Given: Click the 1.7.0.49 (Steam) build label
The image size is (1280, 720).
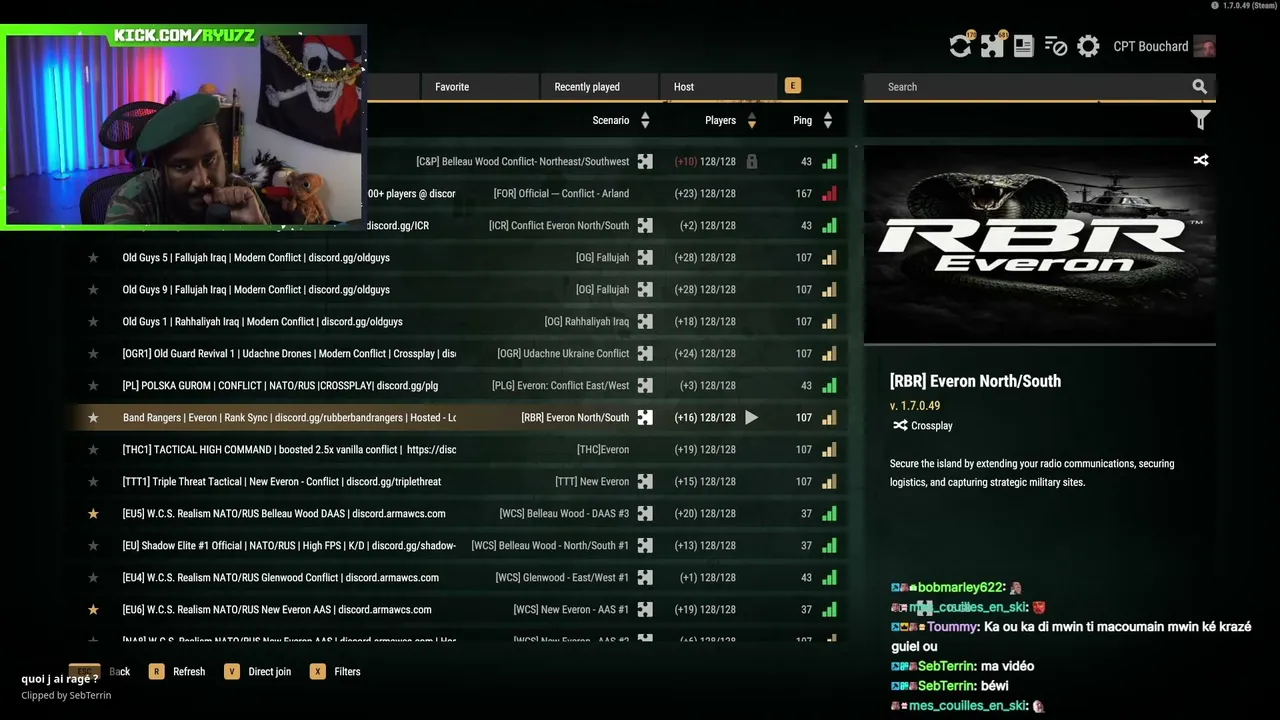Looking at the screenshot, I should click(x=1249, y=5).
